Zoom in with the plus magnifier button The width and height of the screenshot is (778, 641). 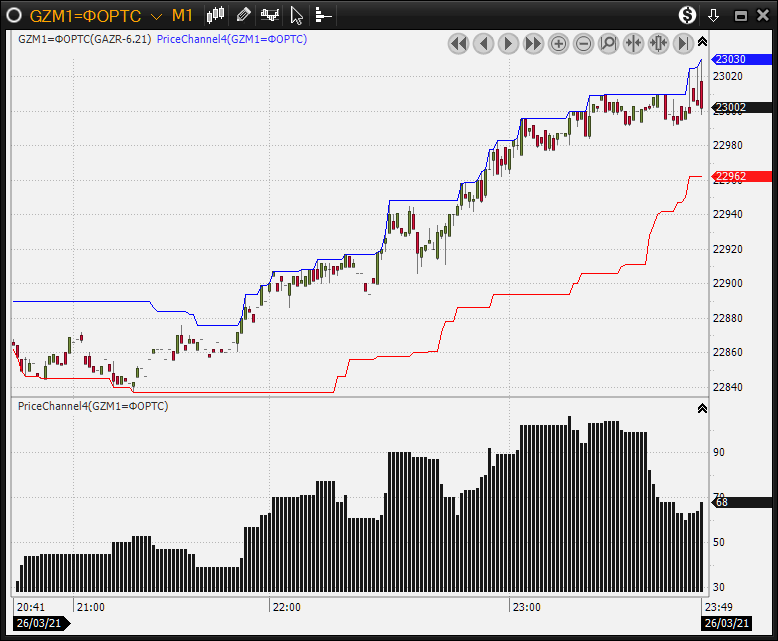coord(558,43)
